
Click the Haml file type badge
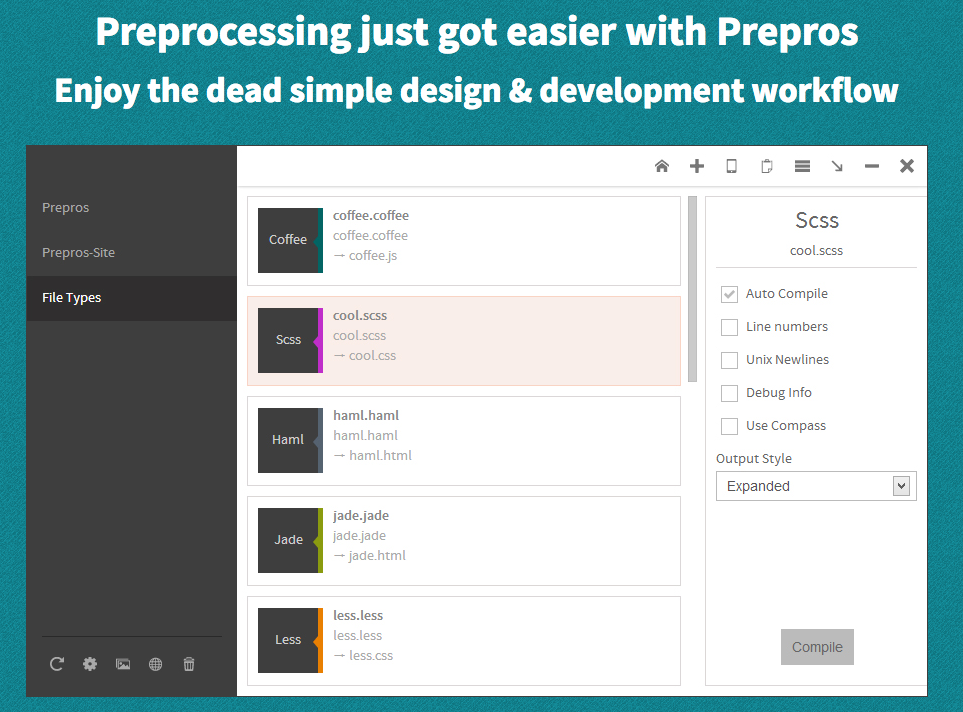(x=290, y=440)
